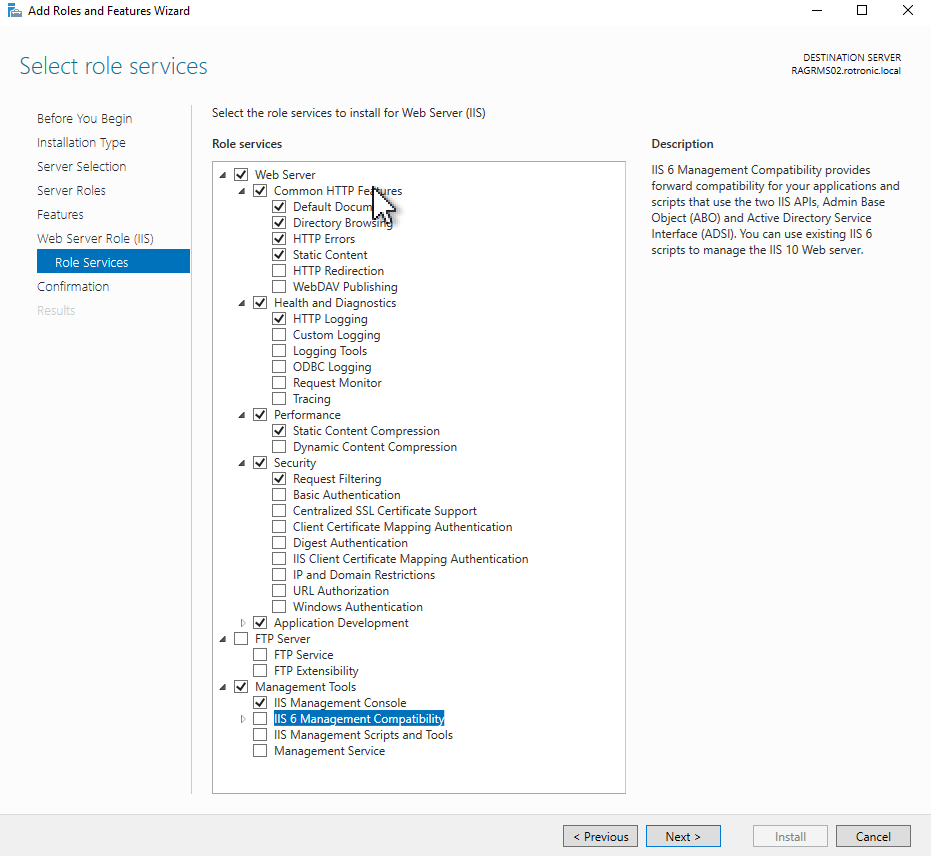Click the Next button

pyautogui.click(x=683, y=836)
